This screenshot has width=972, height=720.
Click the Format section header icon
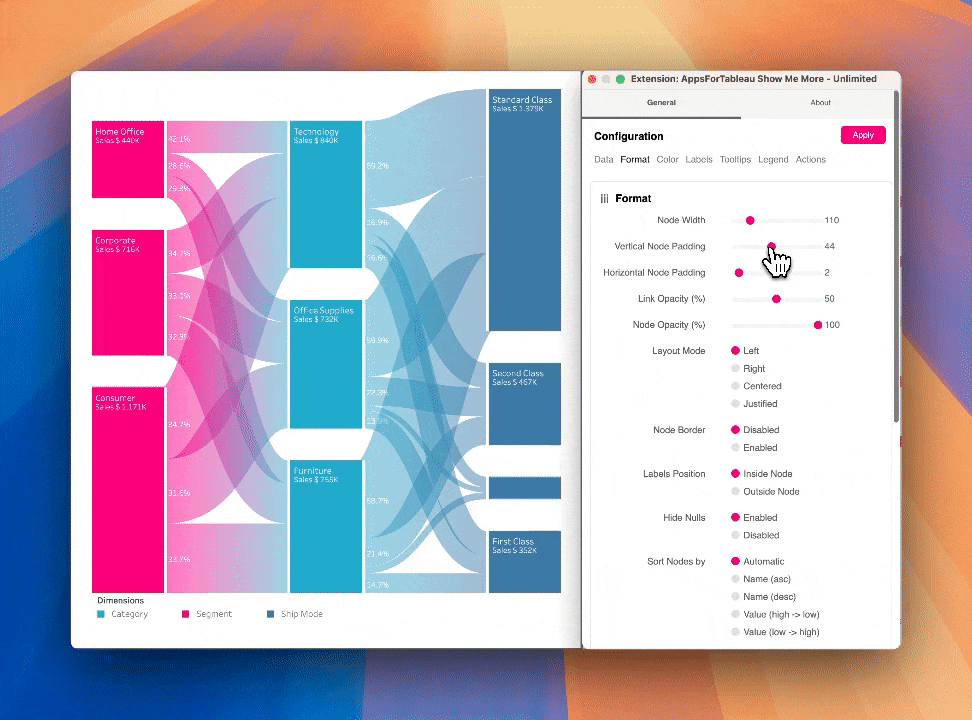(x=604, y=199)
